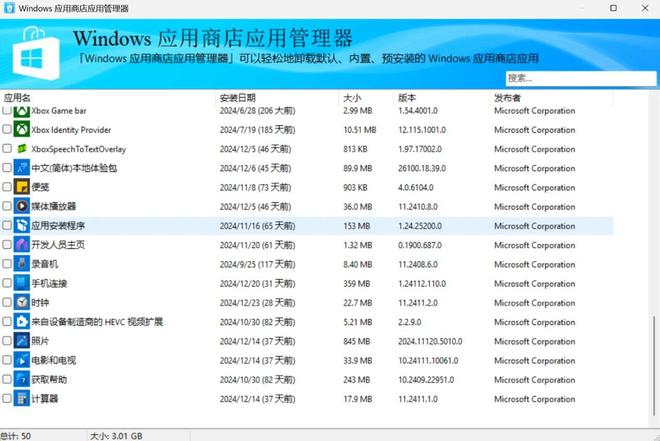The image size is (660, 441).
Task: Click version 2024.11120.5010.0
Action: click(430, 341)
